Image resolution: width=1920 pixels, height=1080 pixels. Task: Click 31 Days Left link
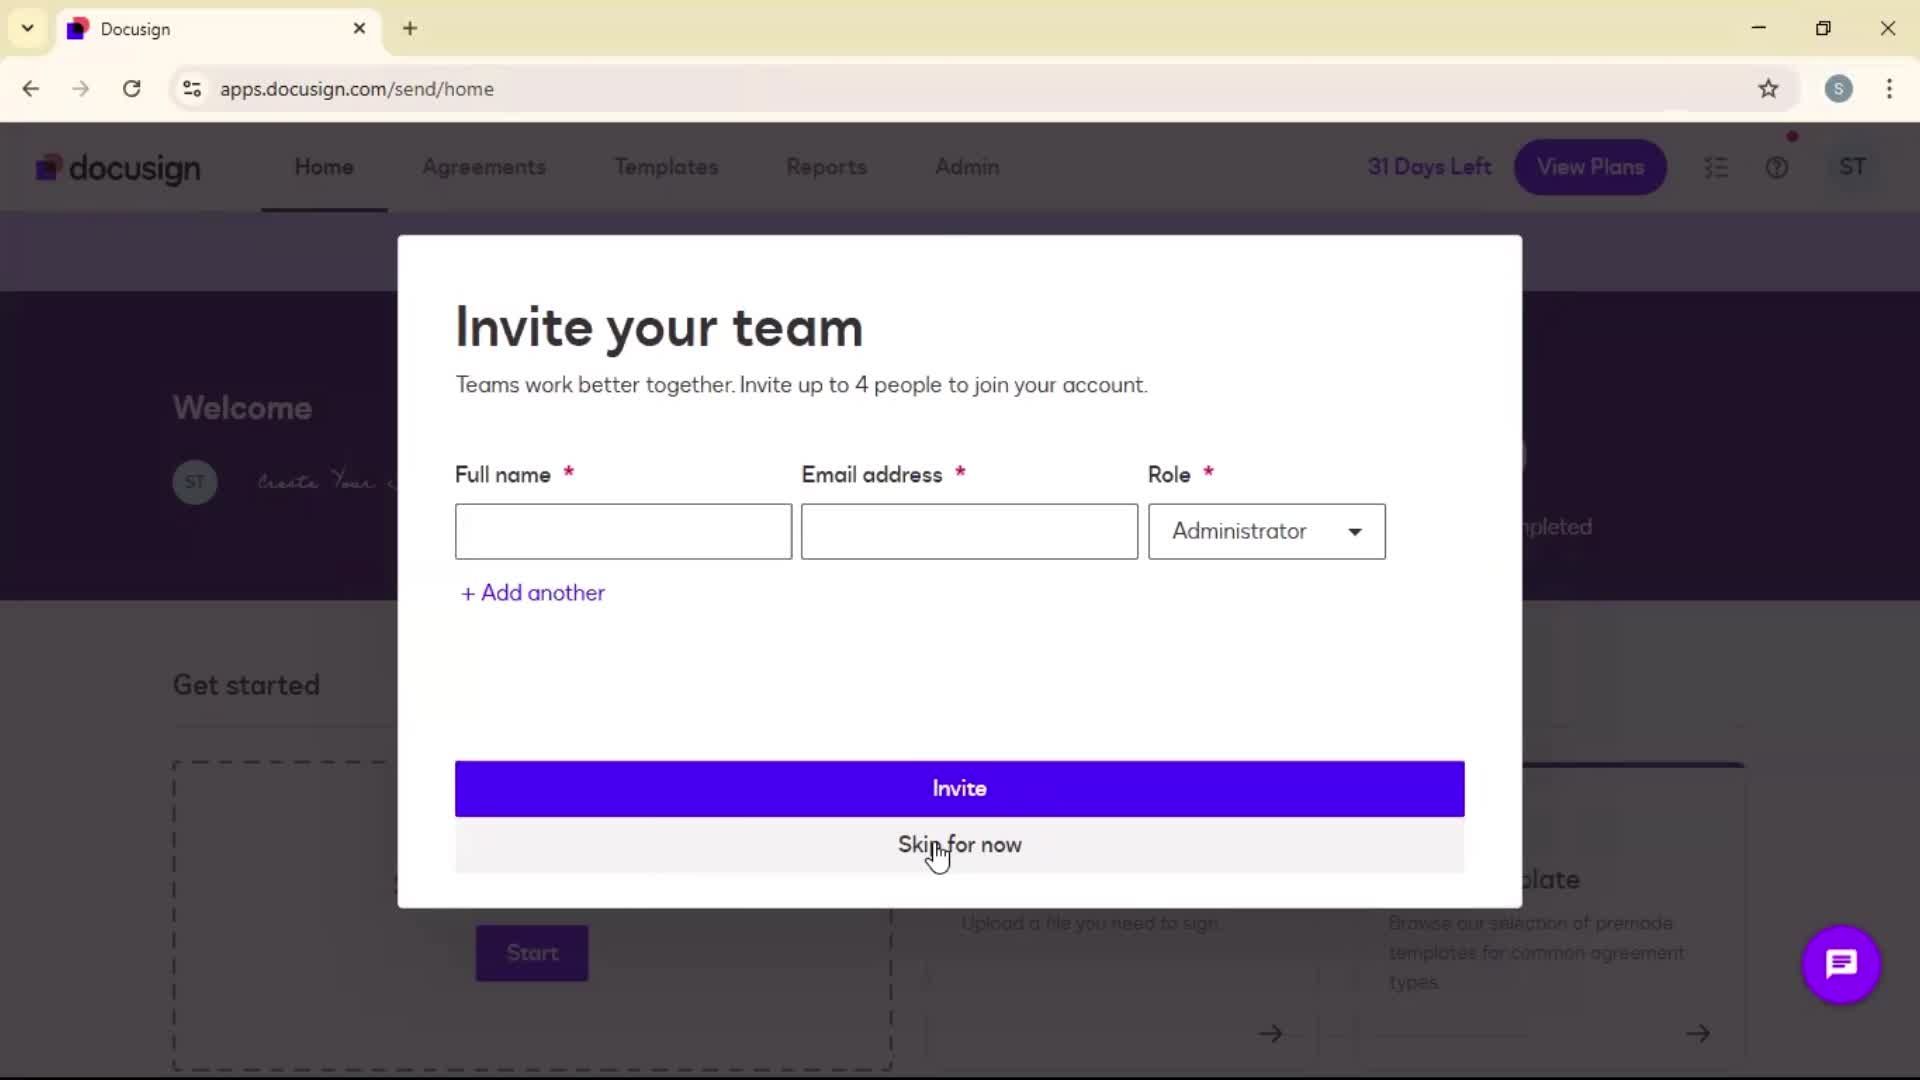(1429, 167)
